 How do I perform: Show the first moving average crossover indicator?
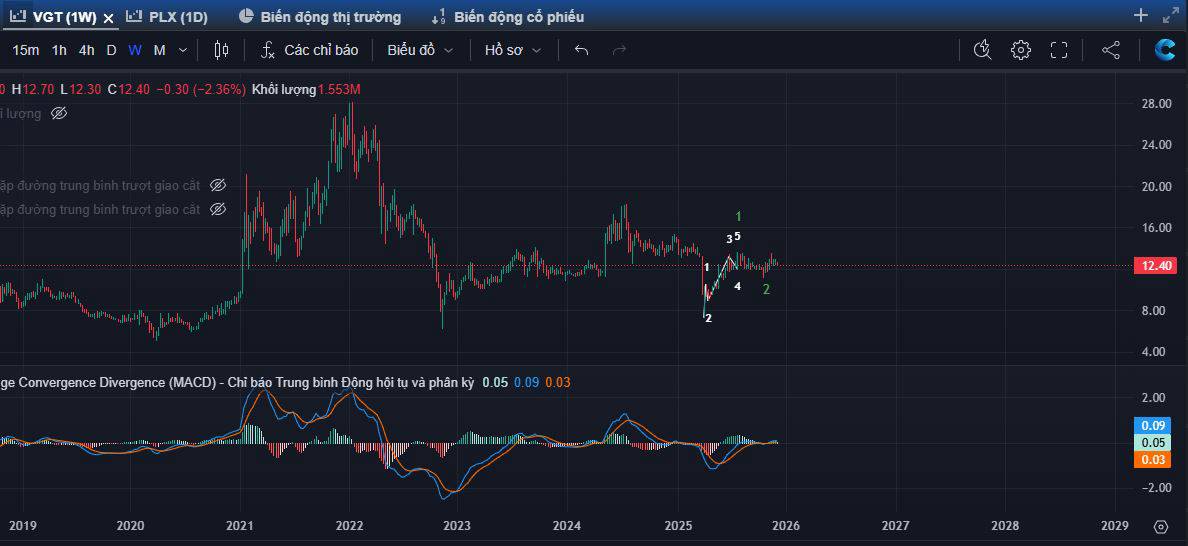pos(218,185)
